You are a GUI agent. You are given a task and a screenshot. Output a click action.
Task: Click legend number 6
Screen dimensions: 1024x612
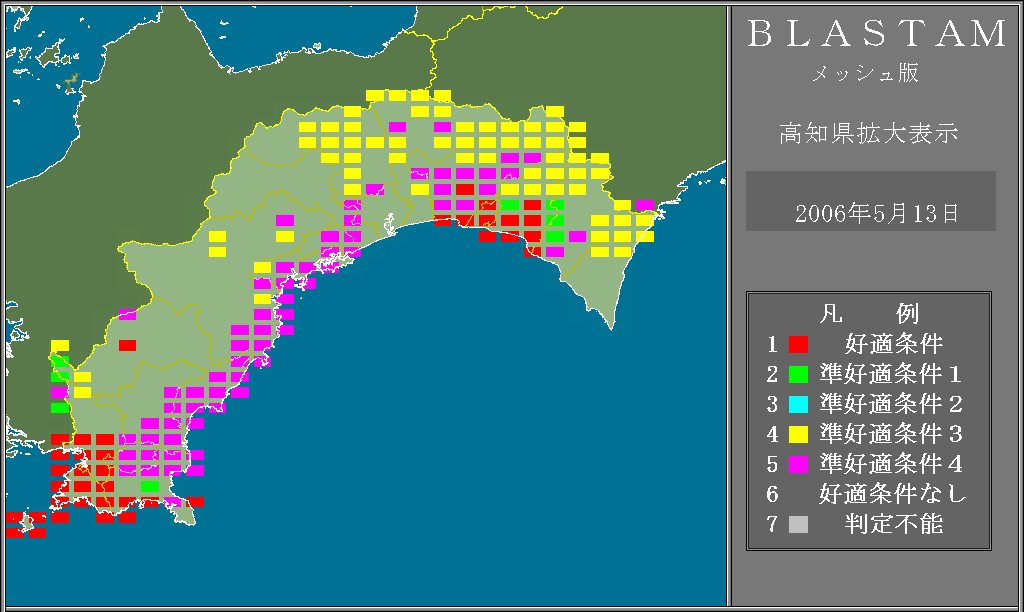pos(773,494)
